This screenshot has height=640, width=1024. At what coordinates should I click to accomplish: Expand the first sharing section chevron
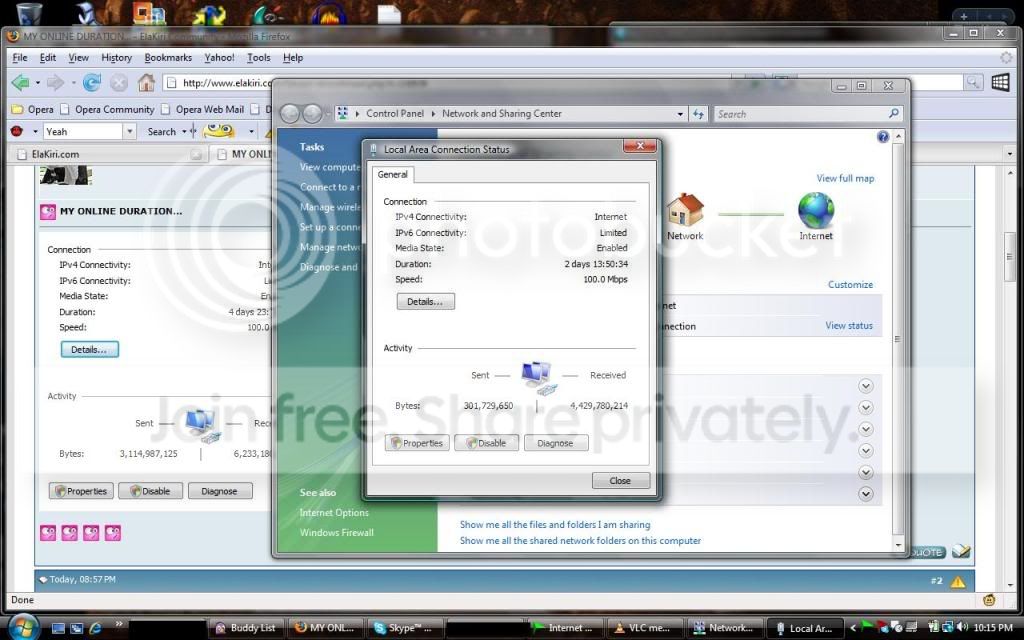coord(865,386)
